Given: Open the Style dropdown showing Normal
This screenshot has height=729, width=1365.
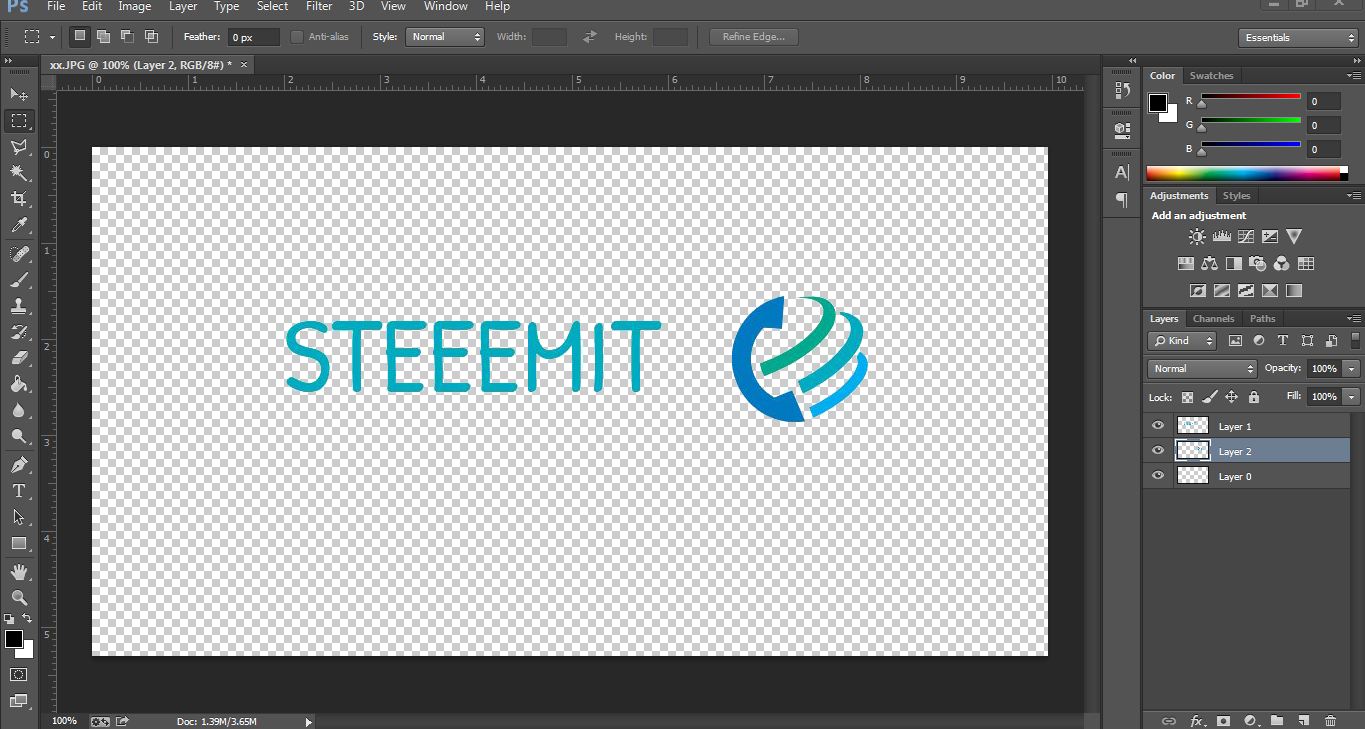Looking at the screenshot, I should [445, 37].
